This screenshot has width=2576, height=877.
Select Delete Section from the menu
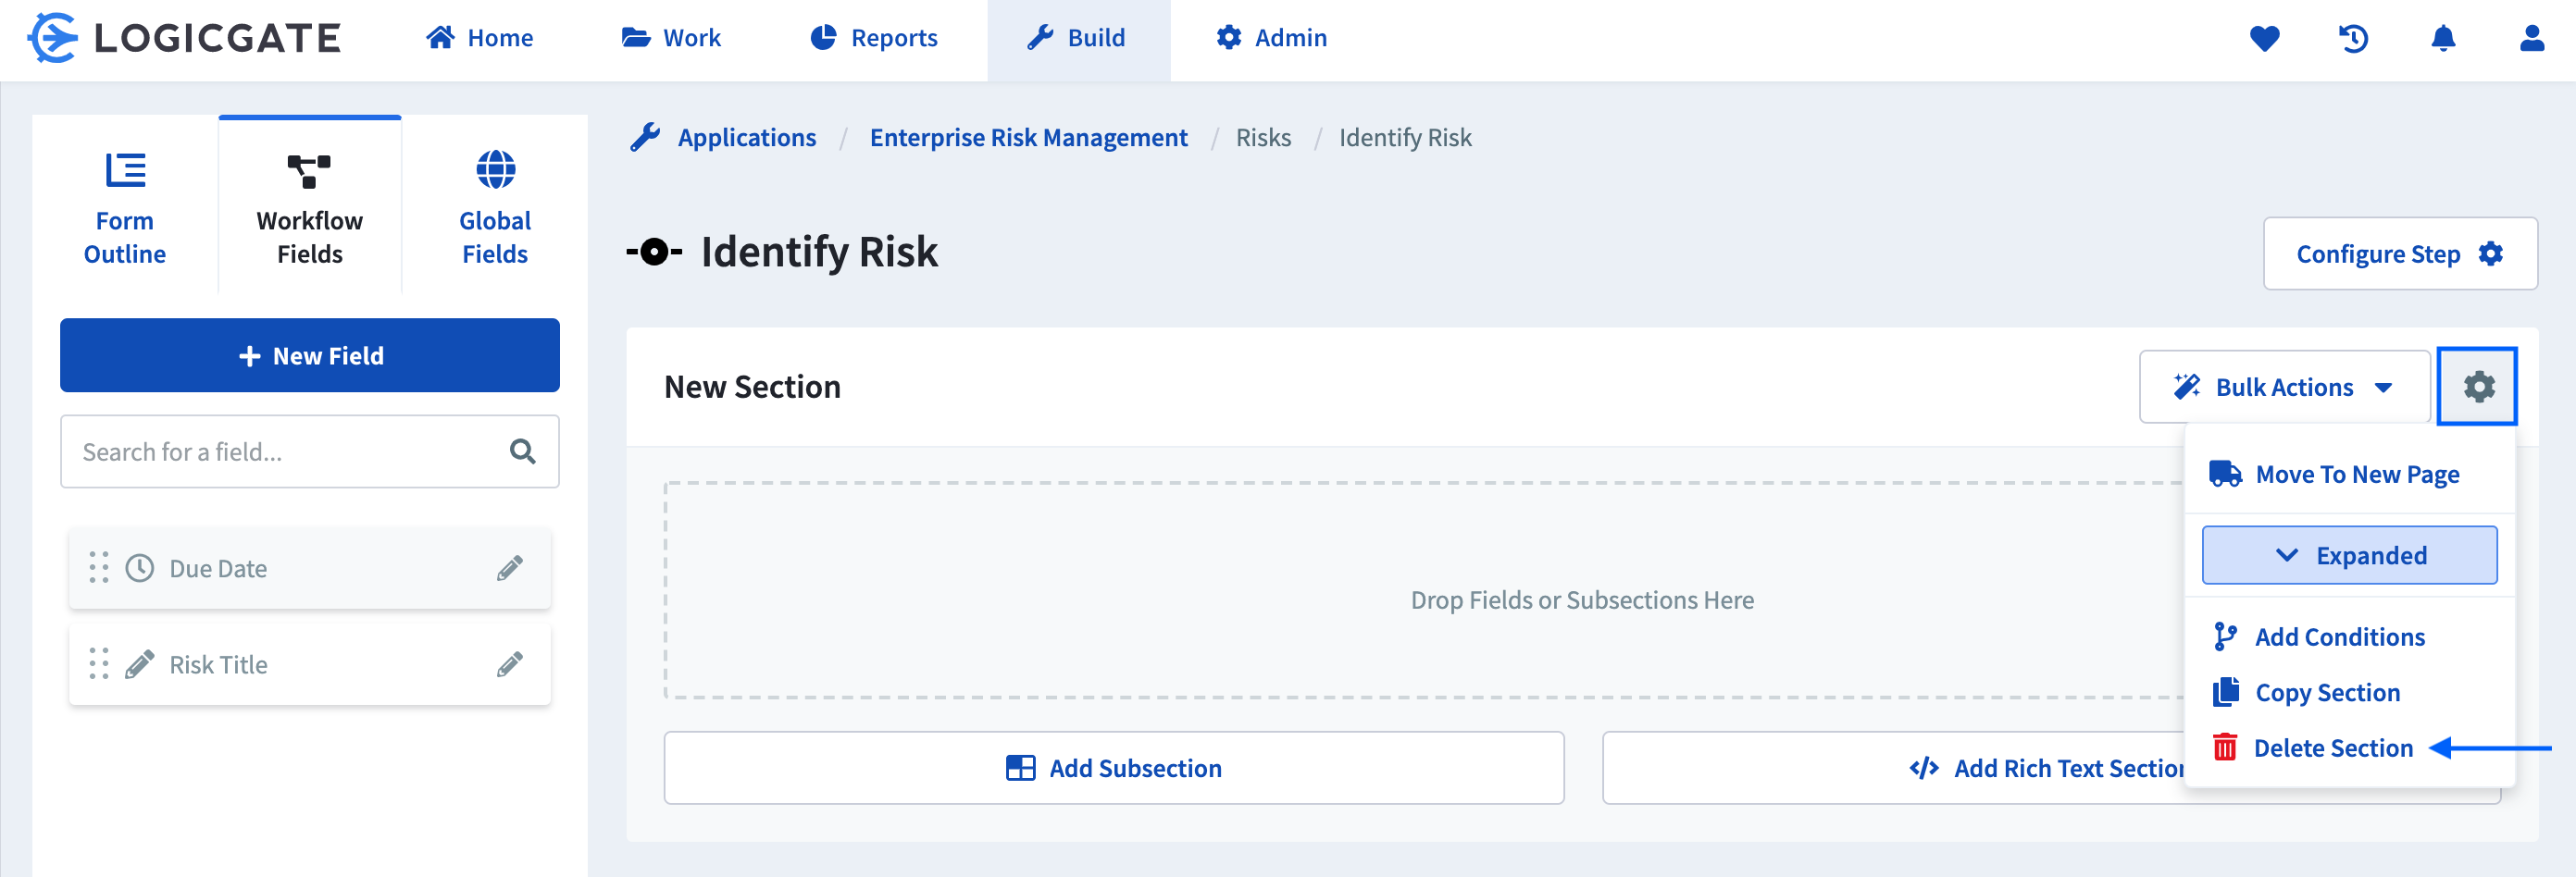pyautogui.click(x=2332, y=748)
